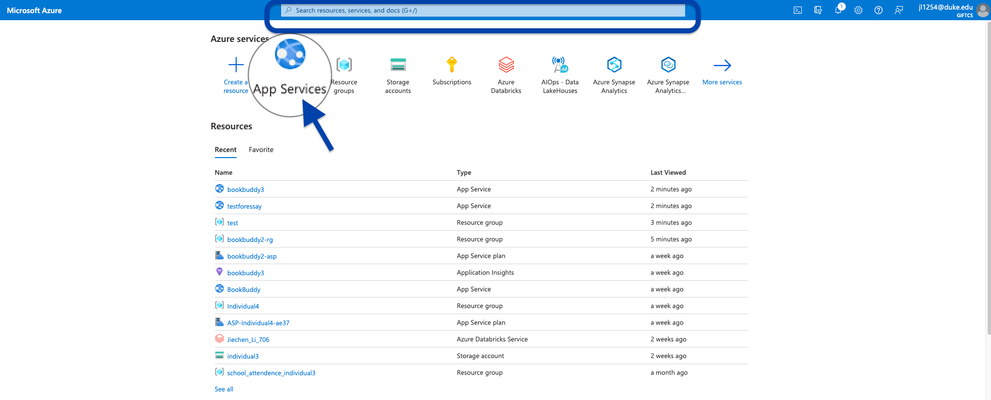Switch to the Recent tab
Screen dimensions: 991x400
[x=225, y=150]
